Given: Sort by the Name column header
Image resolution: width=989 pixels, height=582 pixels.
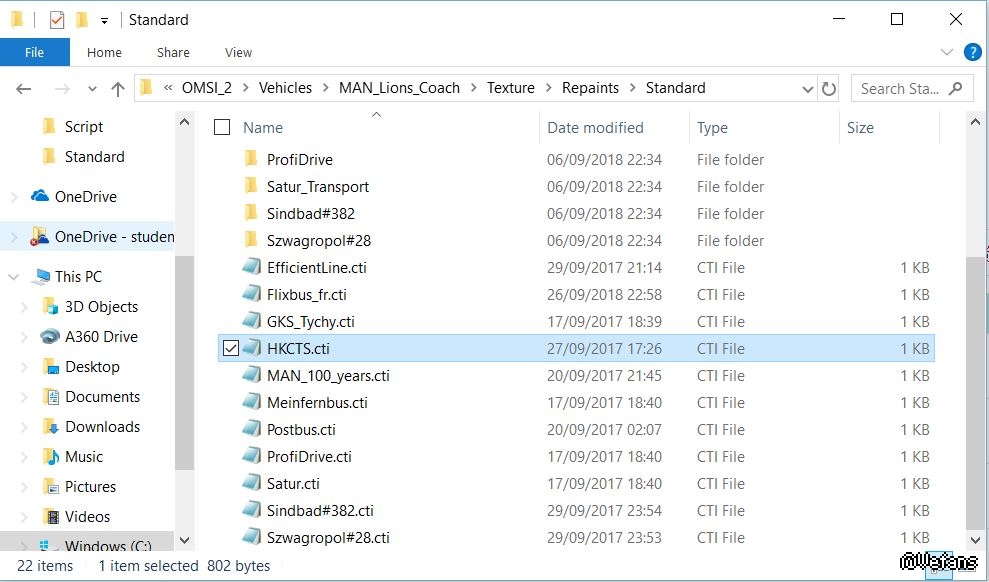Looking at the screenshot, I should (263, 127).
